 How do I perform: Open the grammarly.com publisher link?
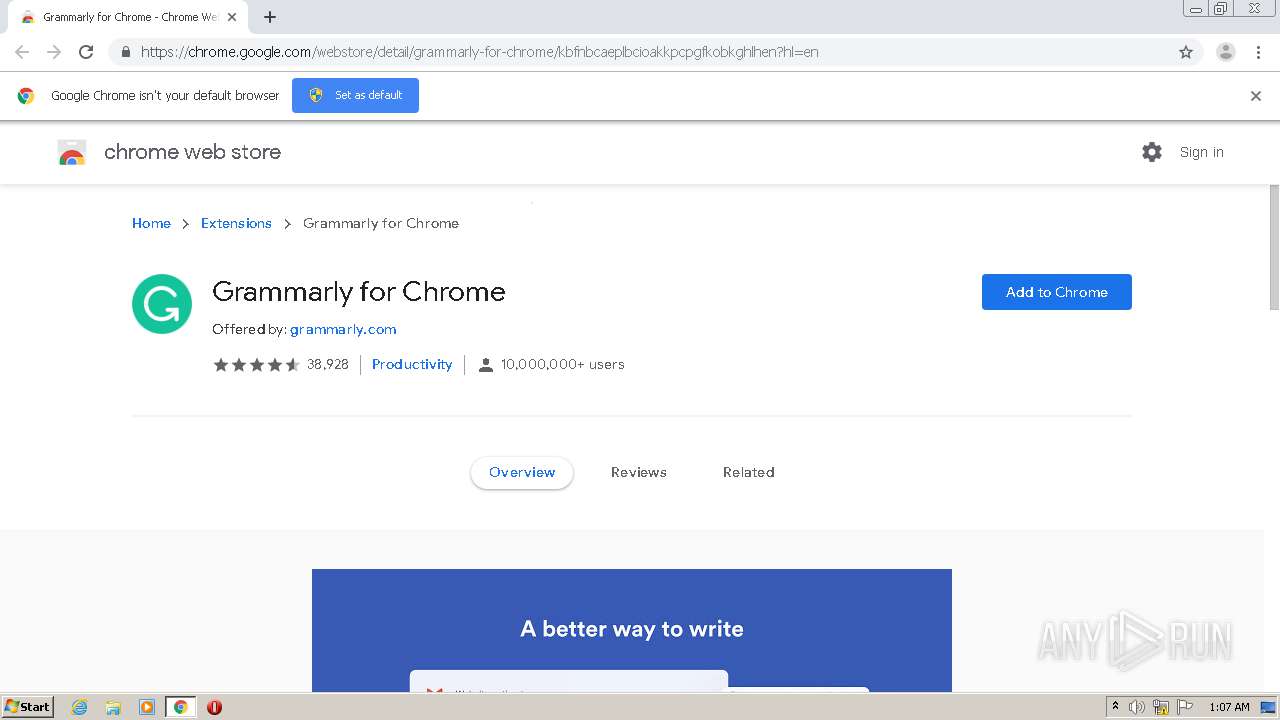(343, 329)
